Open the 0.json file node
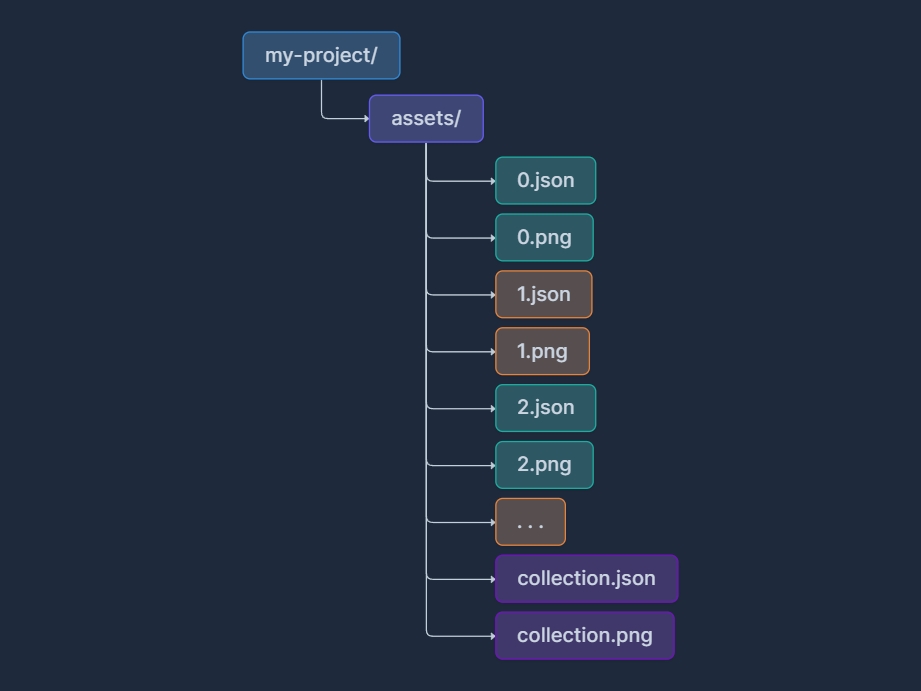Image resolution: width=921 pixels, height=691 pixels. [545, 181]
